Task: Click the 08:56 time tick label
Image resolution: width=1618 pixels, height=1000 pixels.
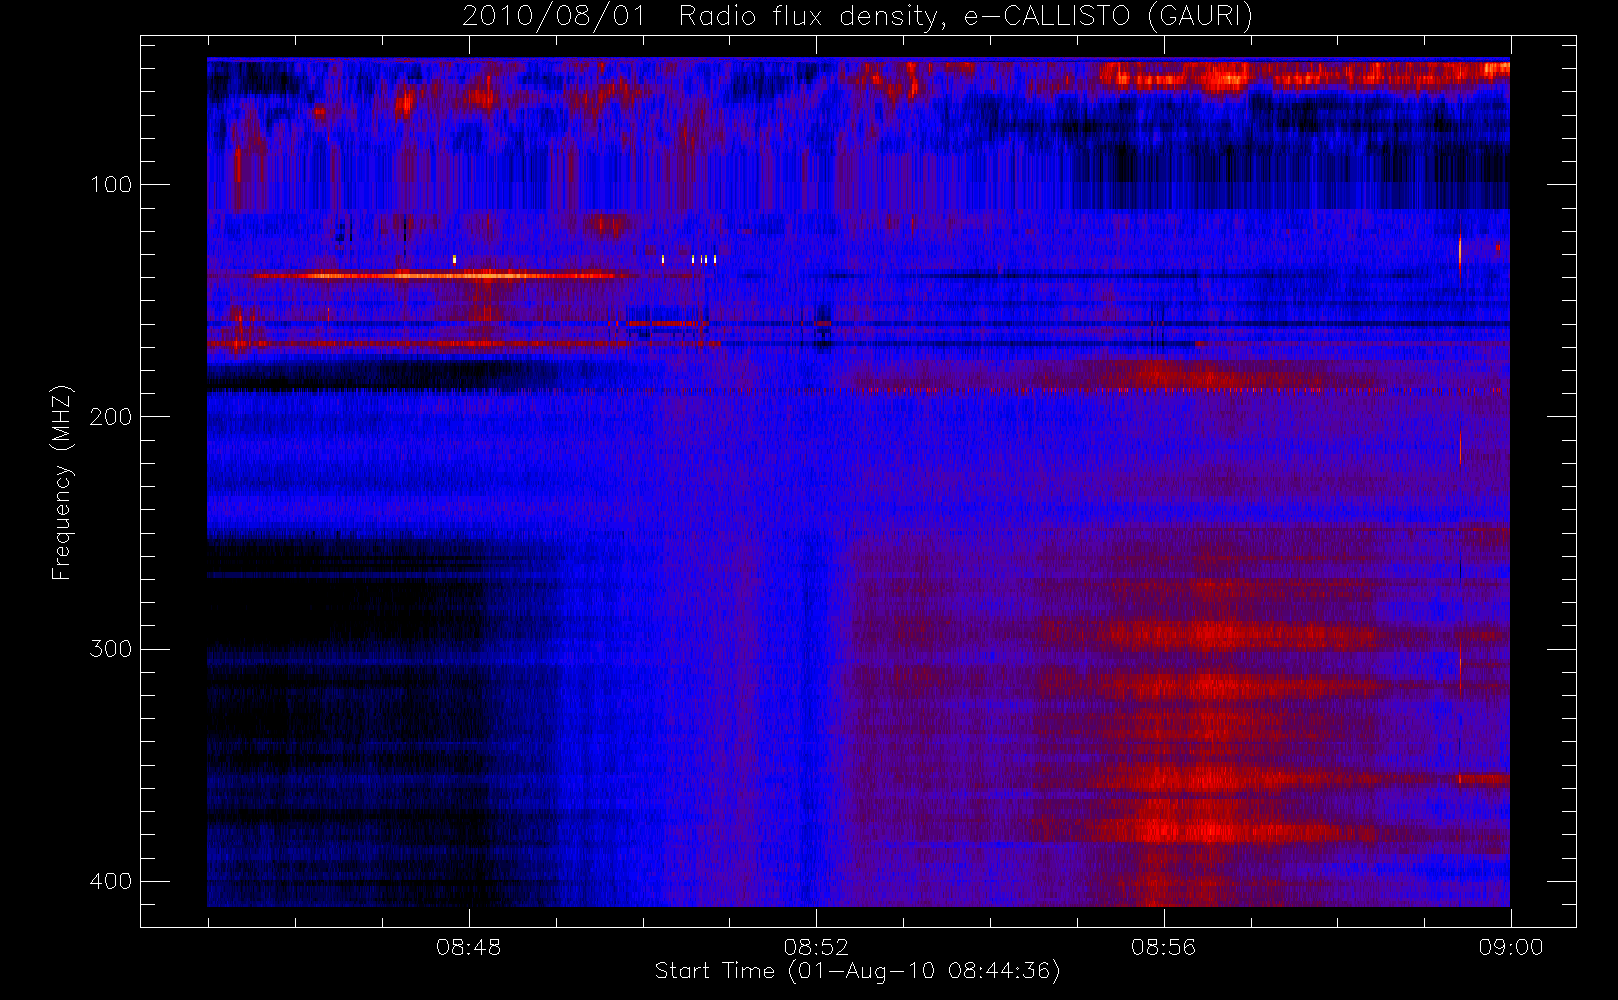Action: (1163, 946)
